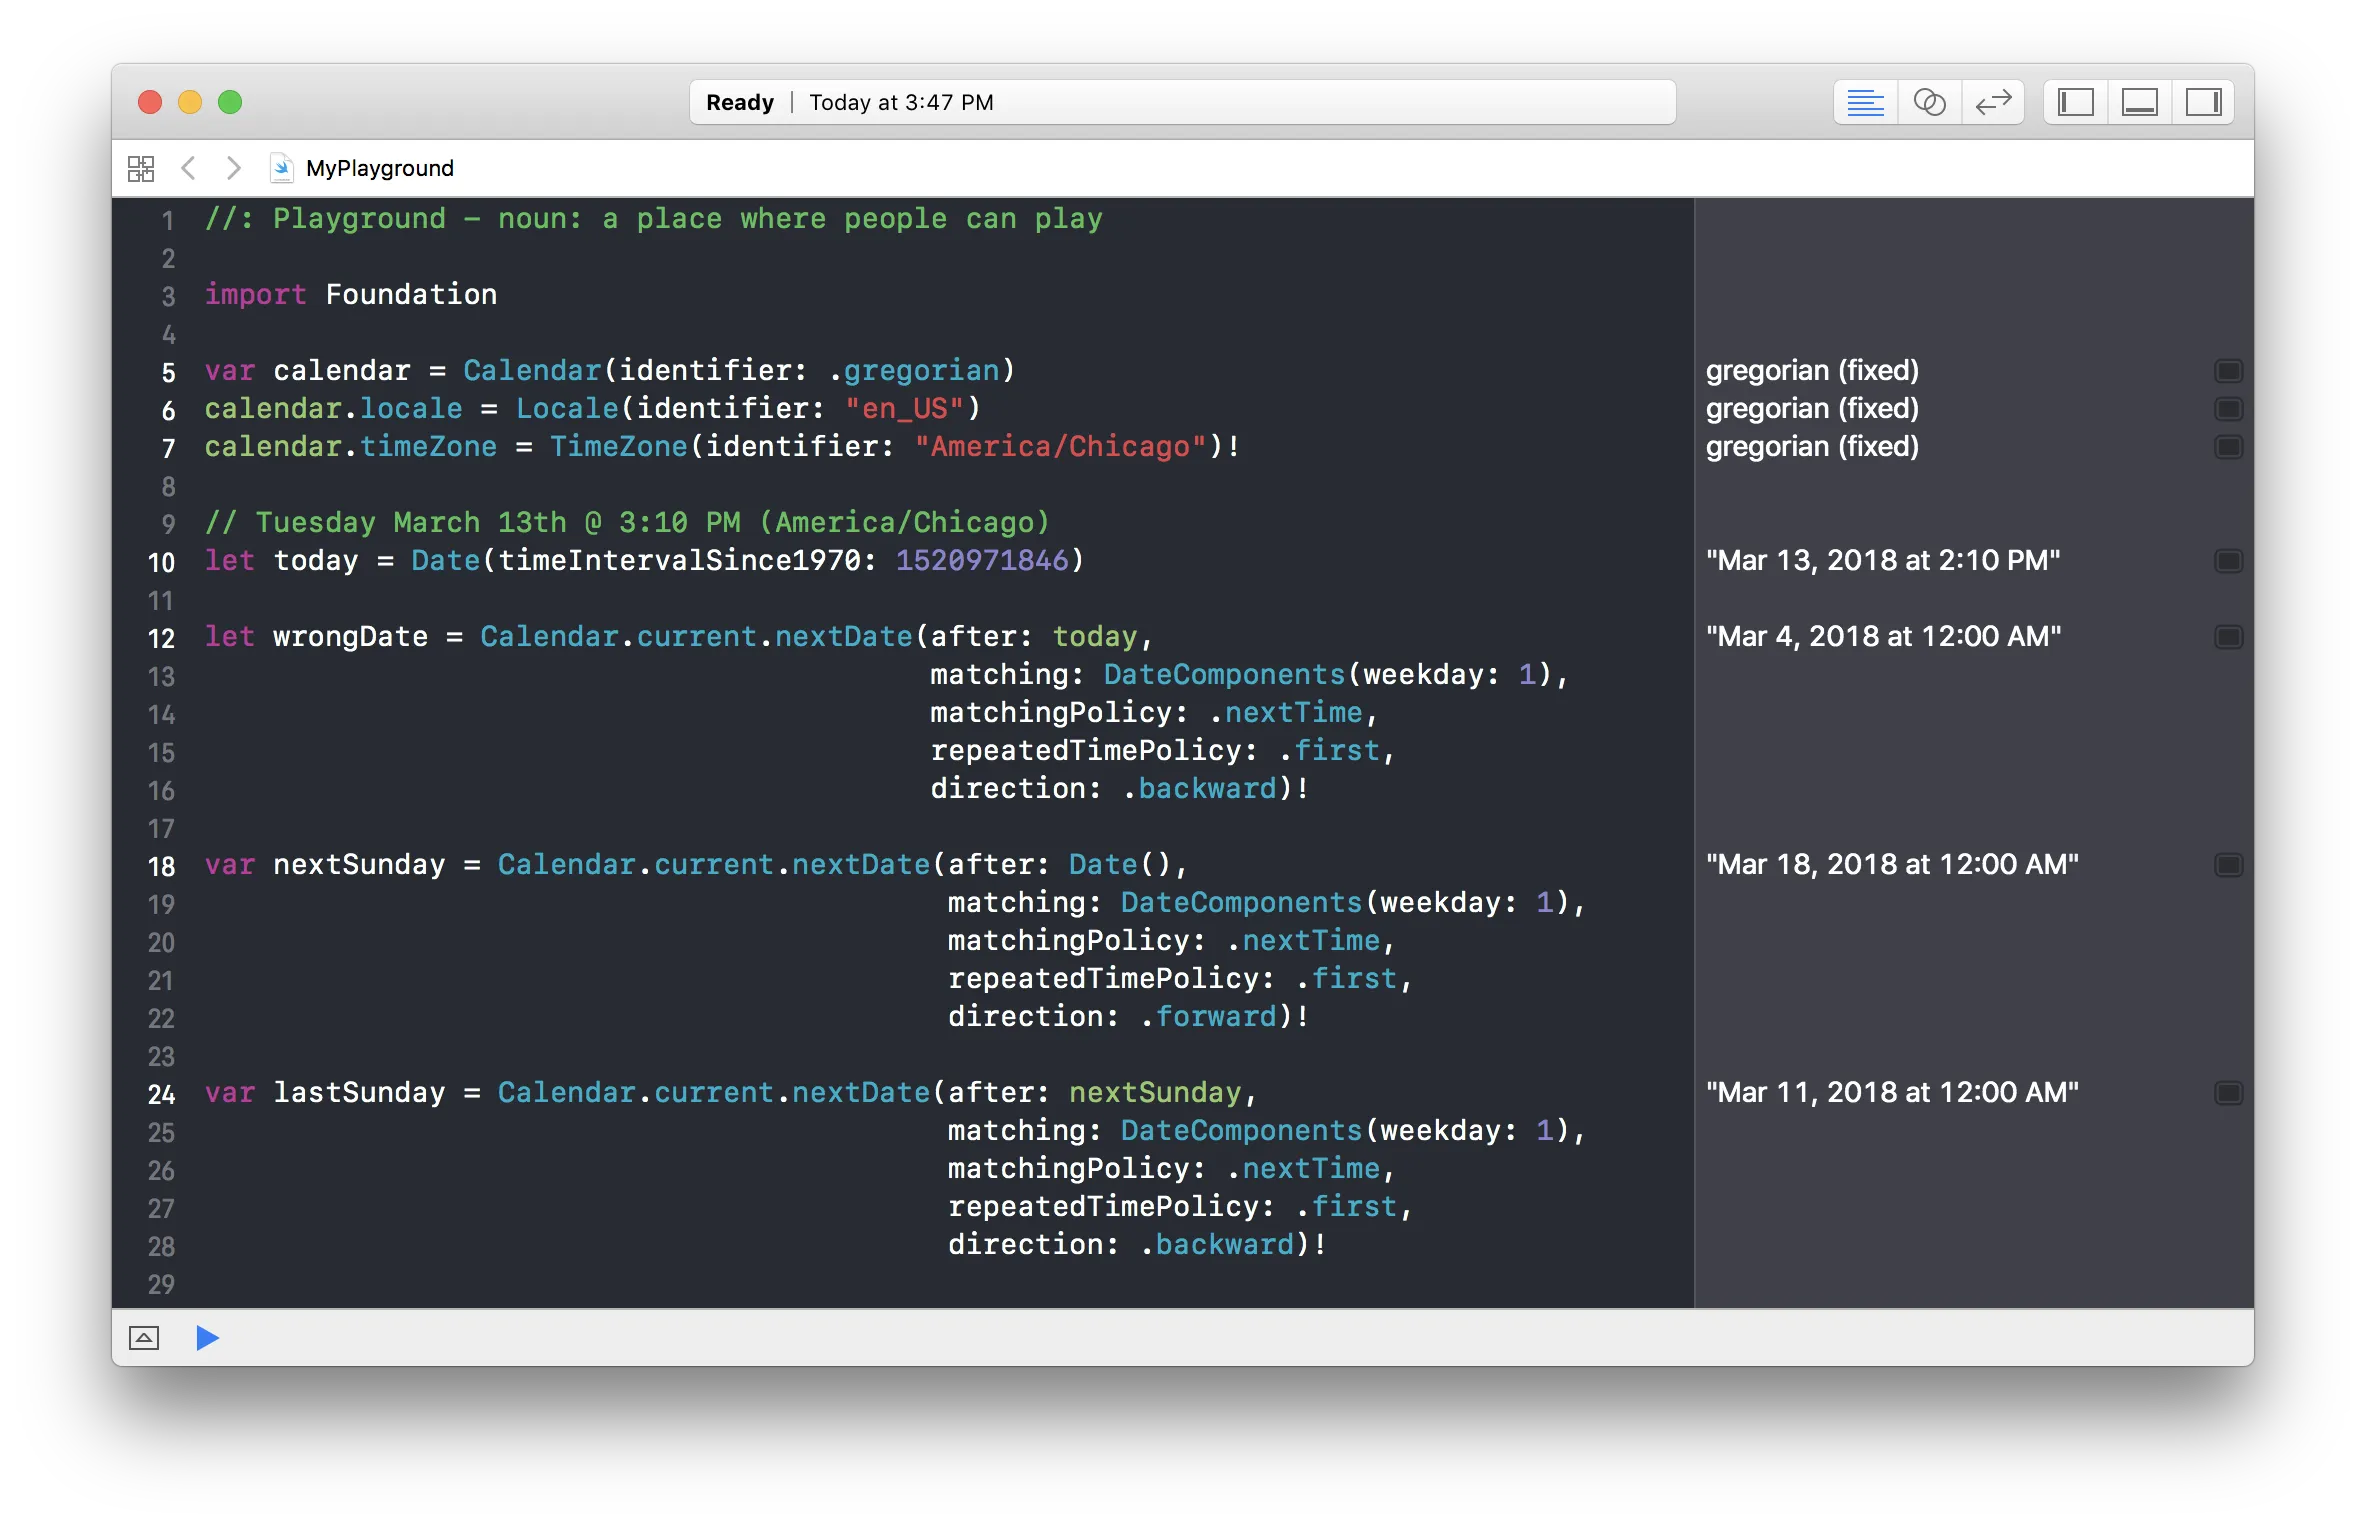Click line number 24 in gutter
Image resolution: width=2366 pixels, height=1526 pixels.
pos(162,1094)
